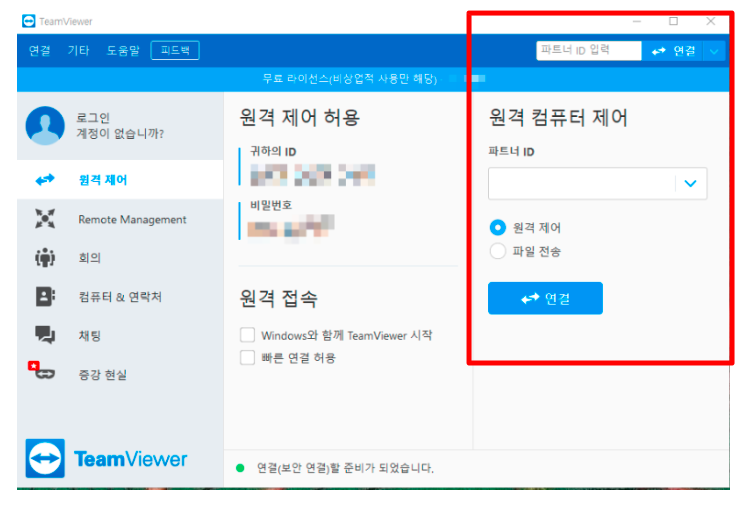Click the 컴퓨터 & 연락처 contacts icon
The height and width of the screenshot is (509, 751).
coord(45,296)
